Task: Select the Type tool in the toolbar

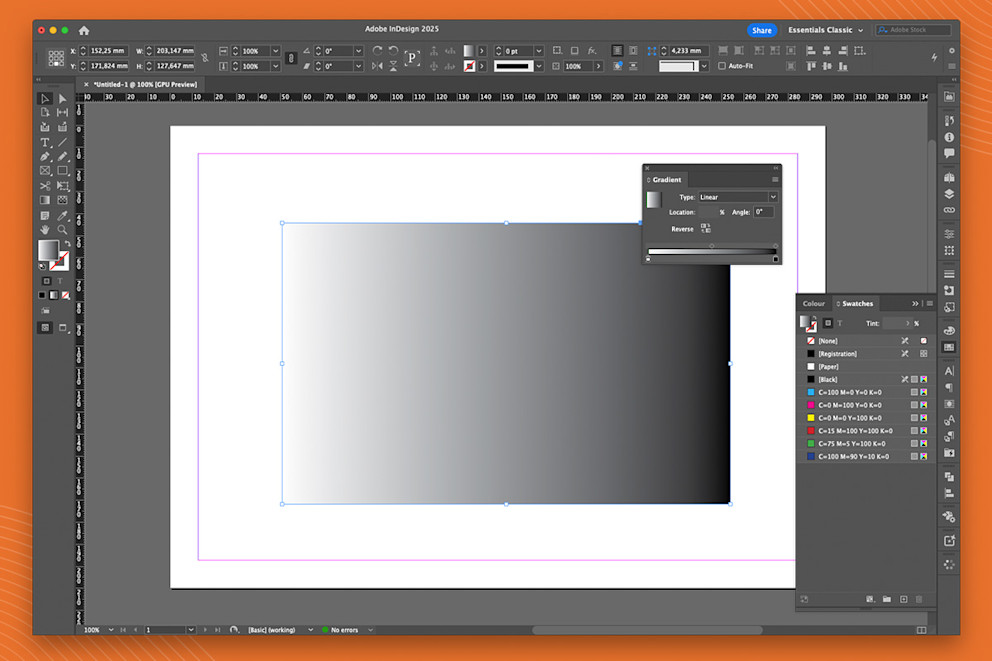Action: [x=46, y=141]
